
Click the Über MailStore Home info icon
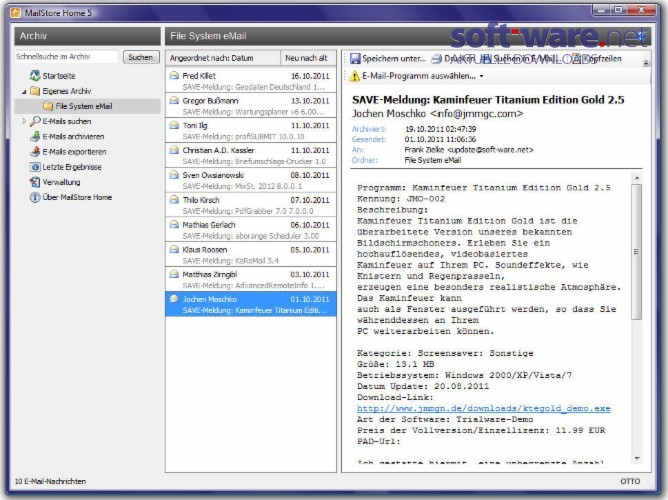pyautogui.click(x=35, y=197)
